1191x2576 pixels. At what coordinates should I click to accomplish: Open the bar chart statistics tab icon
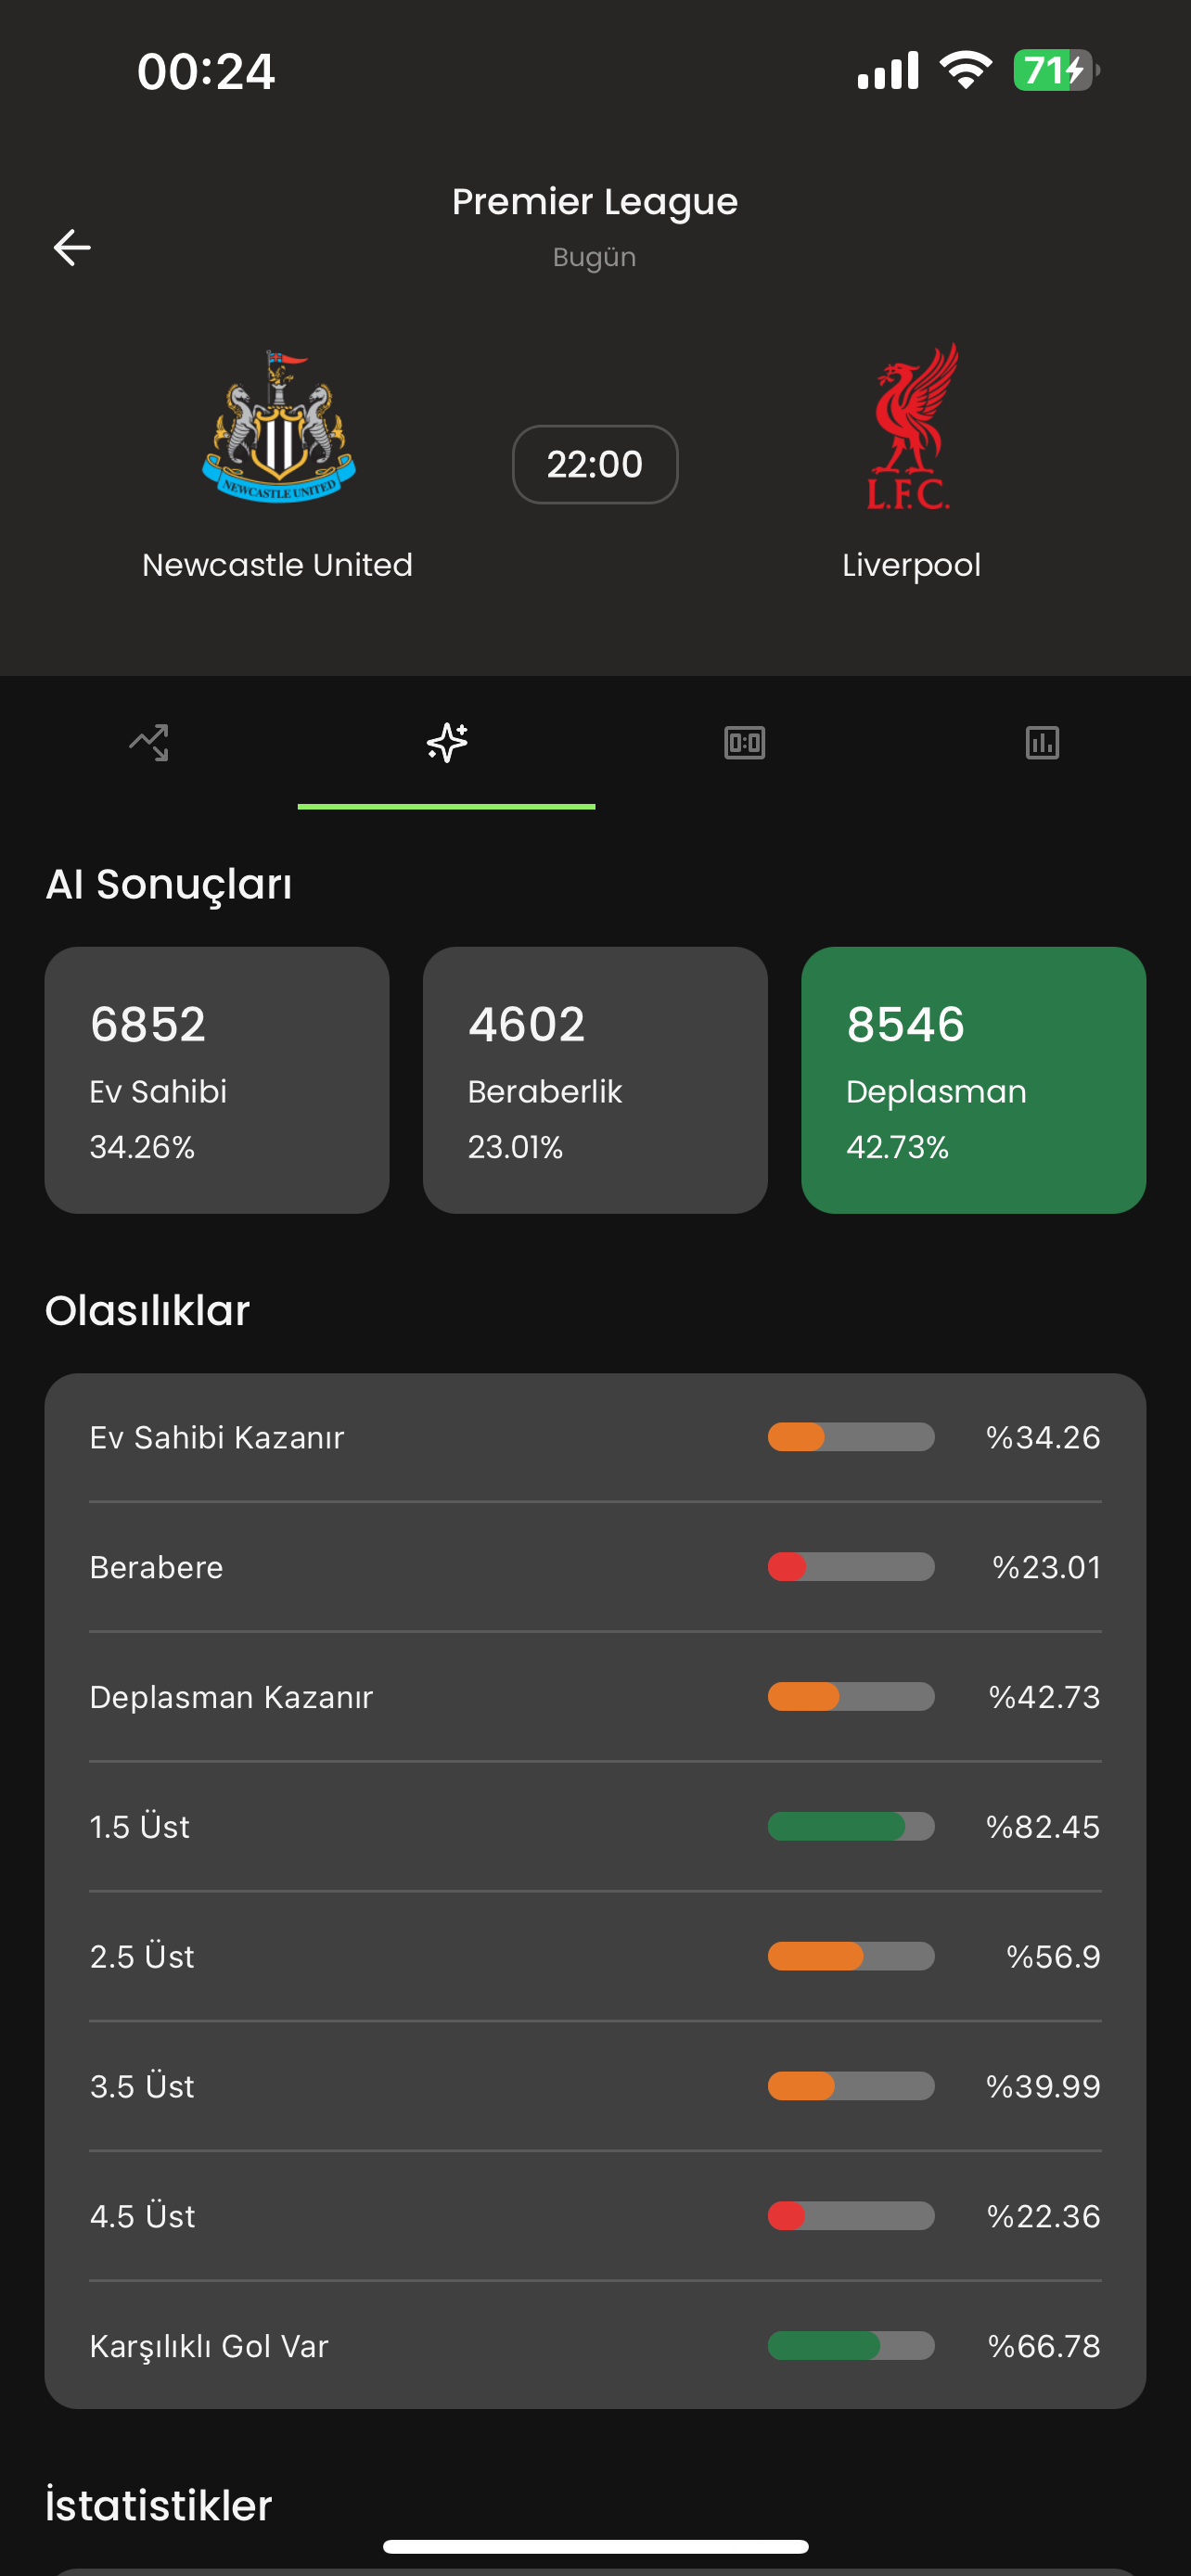(1042, 743)
